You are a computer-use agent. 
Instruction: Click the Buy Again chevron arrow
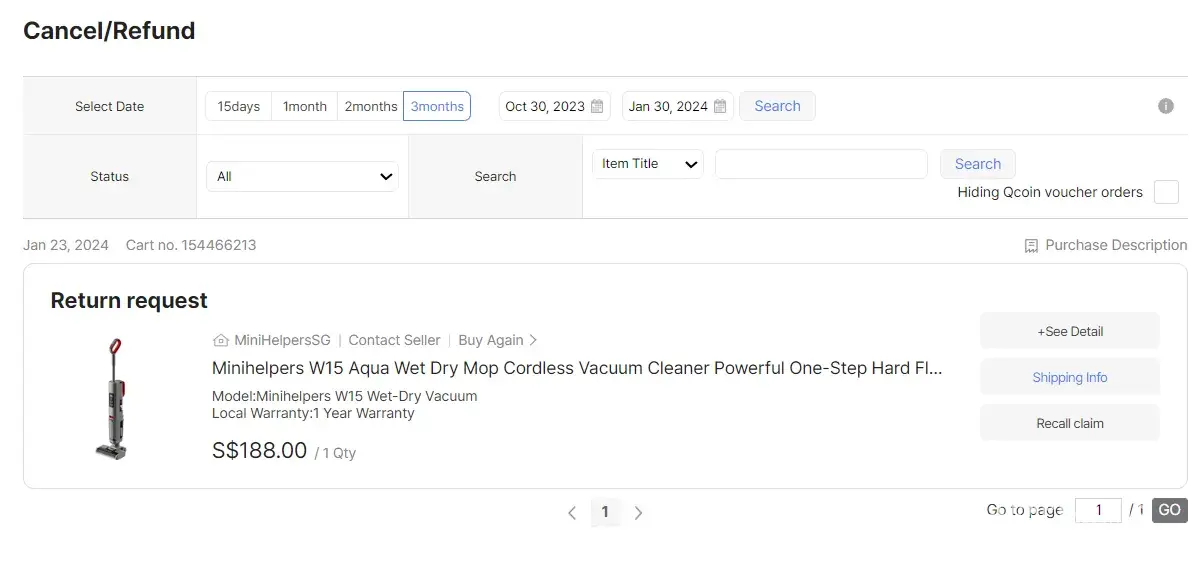(533, 340)
